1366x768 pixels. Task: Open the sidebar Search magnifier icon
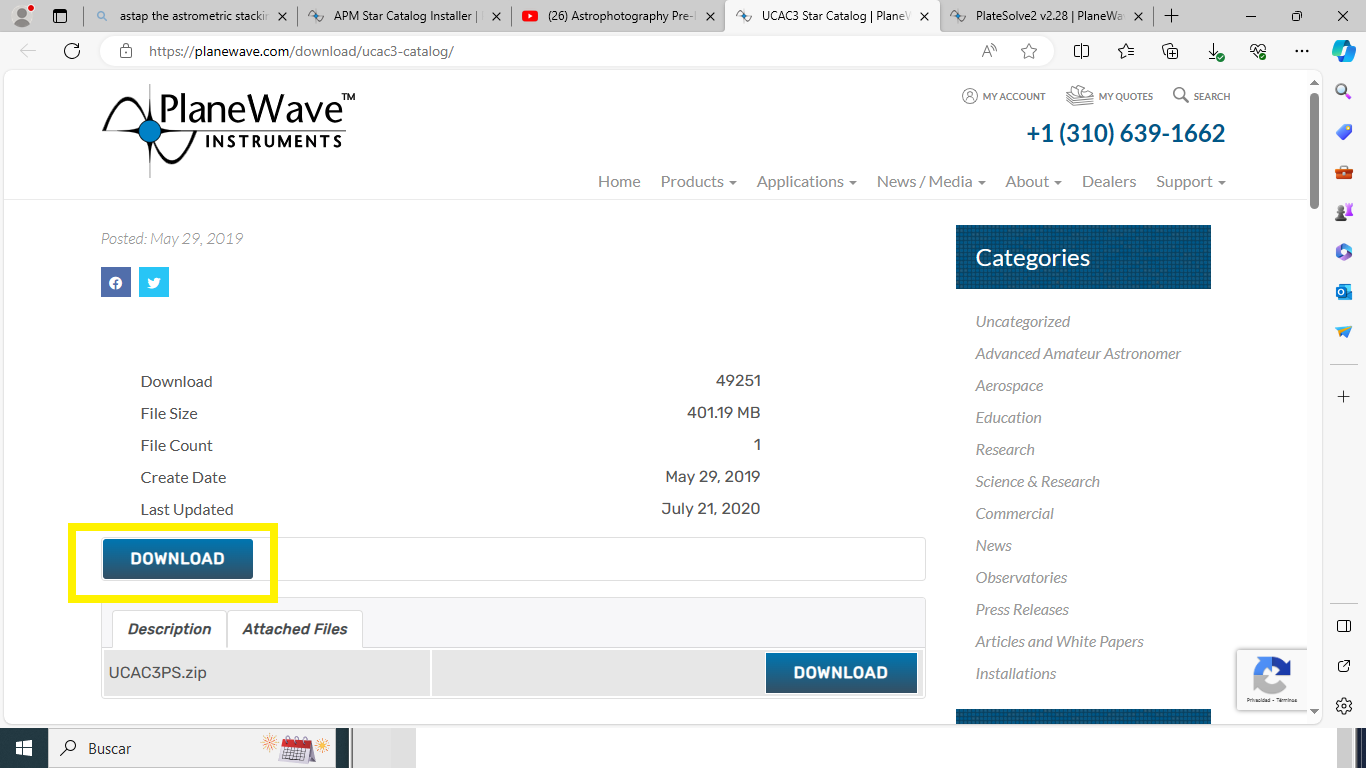(1344, 92)
